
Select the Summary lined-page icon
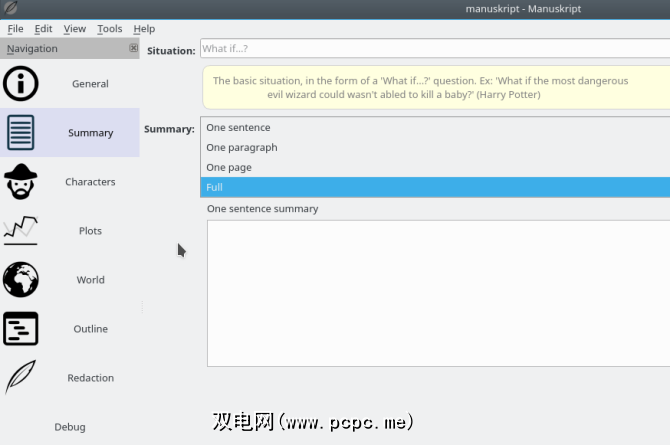coord(21,133)
